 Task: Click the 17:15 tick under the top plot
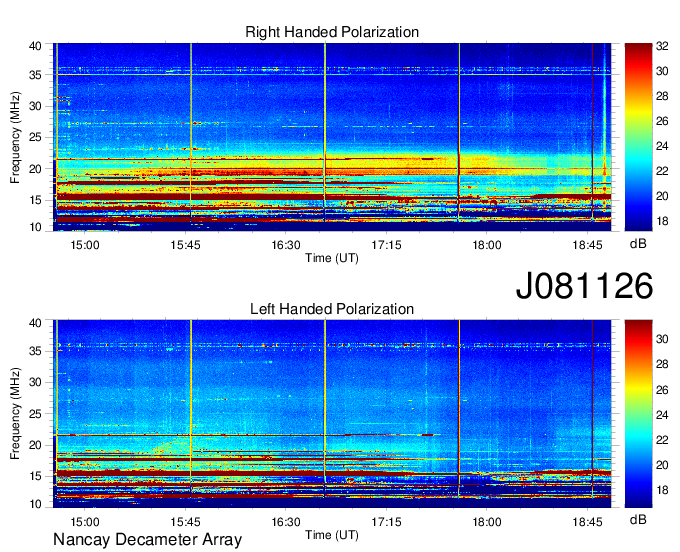click(x=386, y=245)
